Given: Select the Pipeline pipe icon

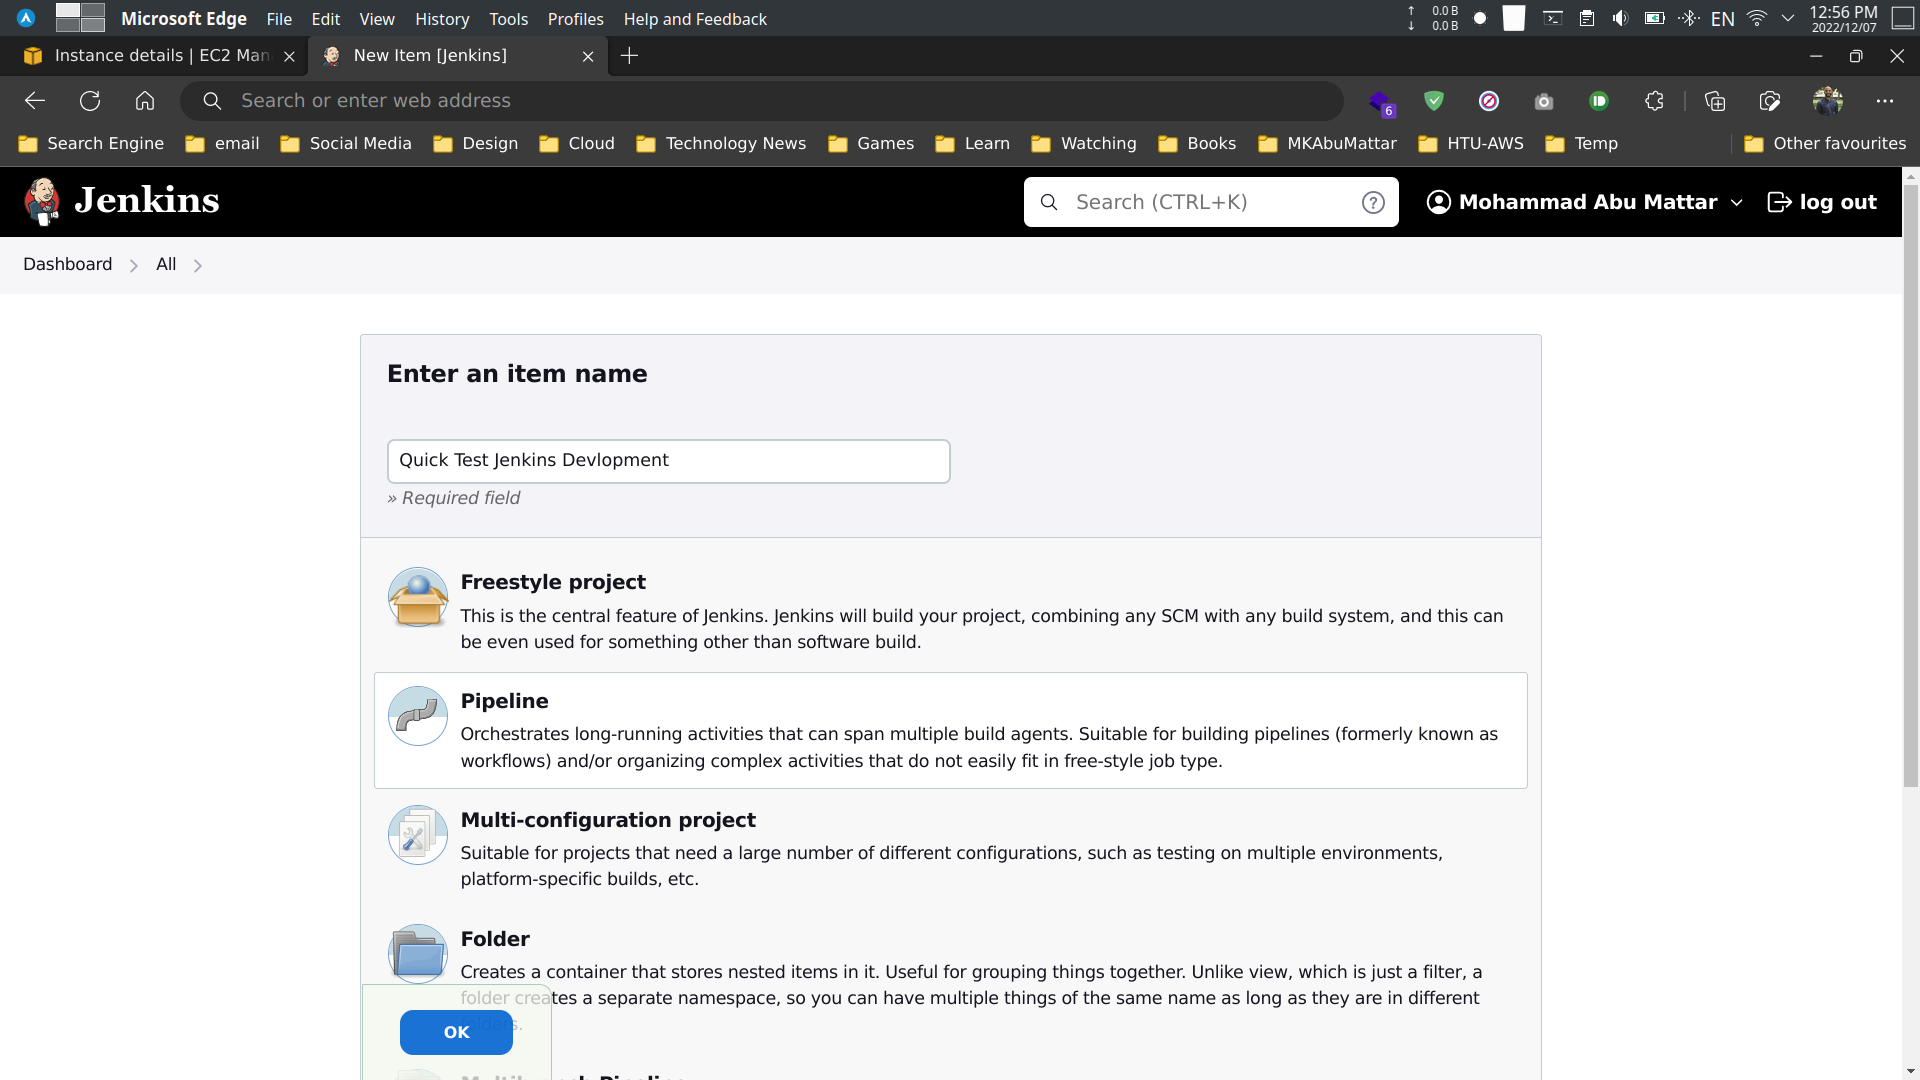Looking at the screenshot, I should coord(418,716).
